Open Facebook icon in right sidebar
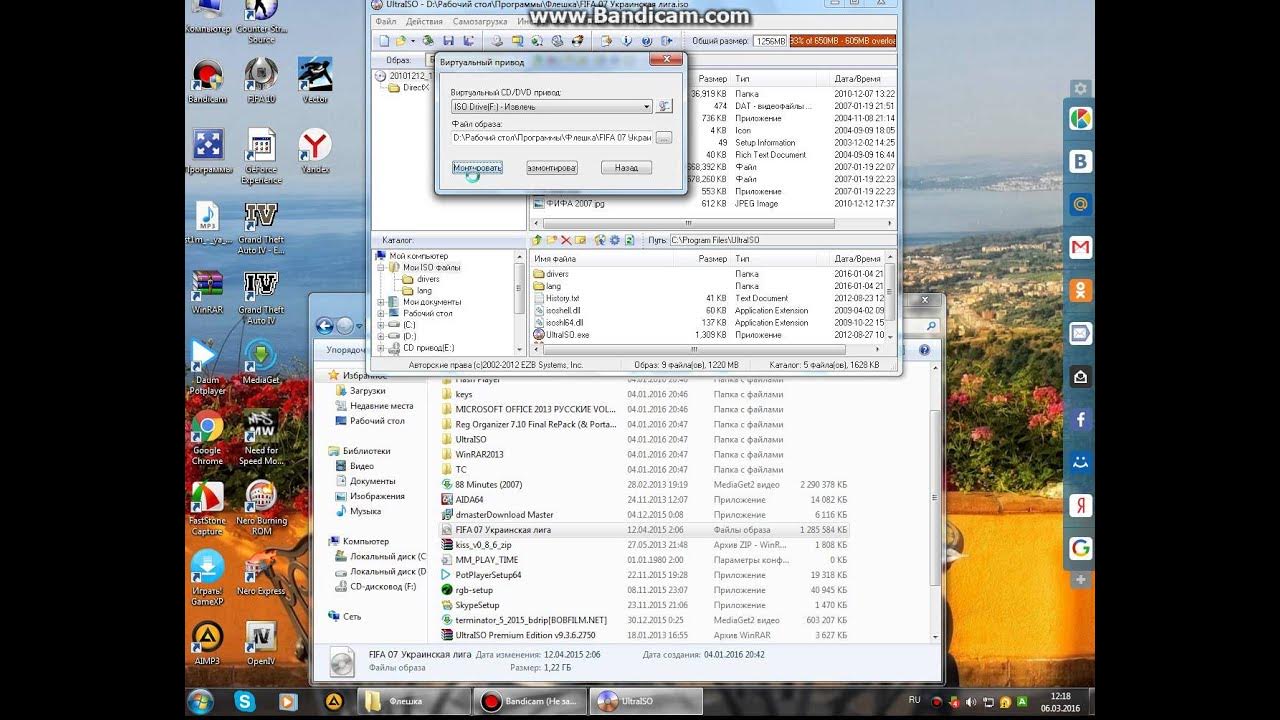Viewport: 1280px width, 720px height. click(x=1080, y=420)
